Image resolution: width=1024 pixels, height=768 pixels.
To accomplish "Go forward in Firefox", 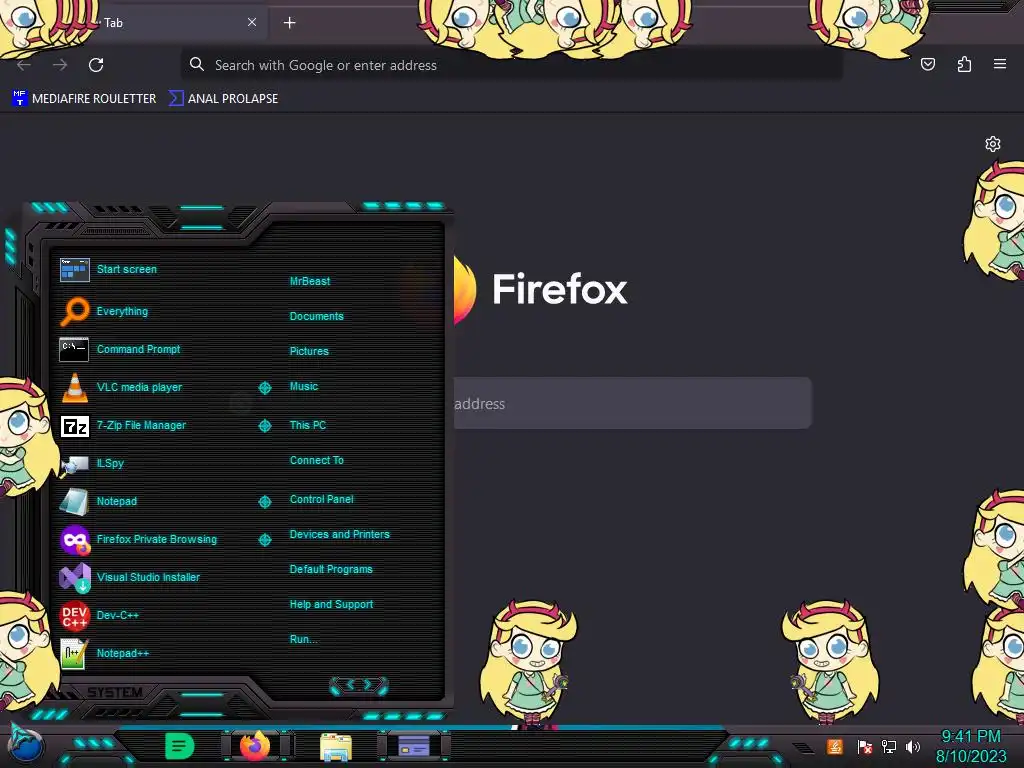I will [60, 65].
